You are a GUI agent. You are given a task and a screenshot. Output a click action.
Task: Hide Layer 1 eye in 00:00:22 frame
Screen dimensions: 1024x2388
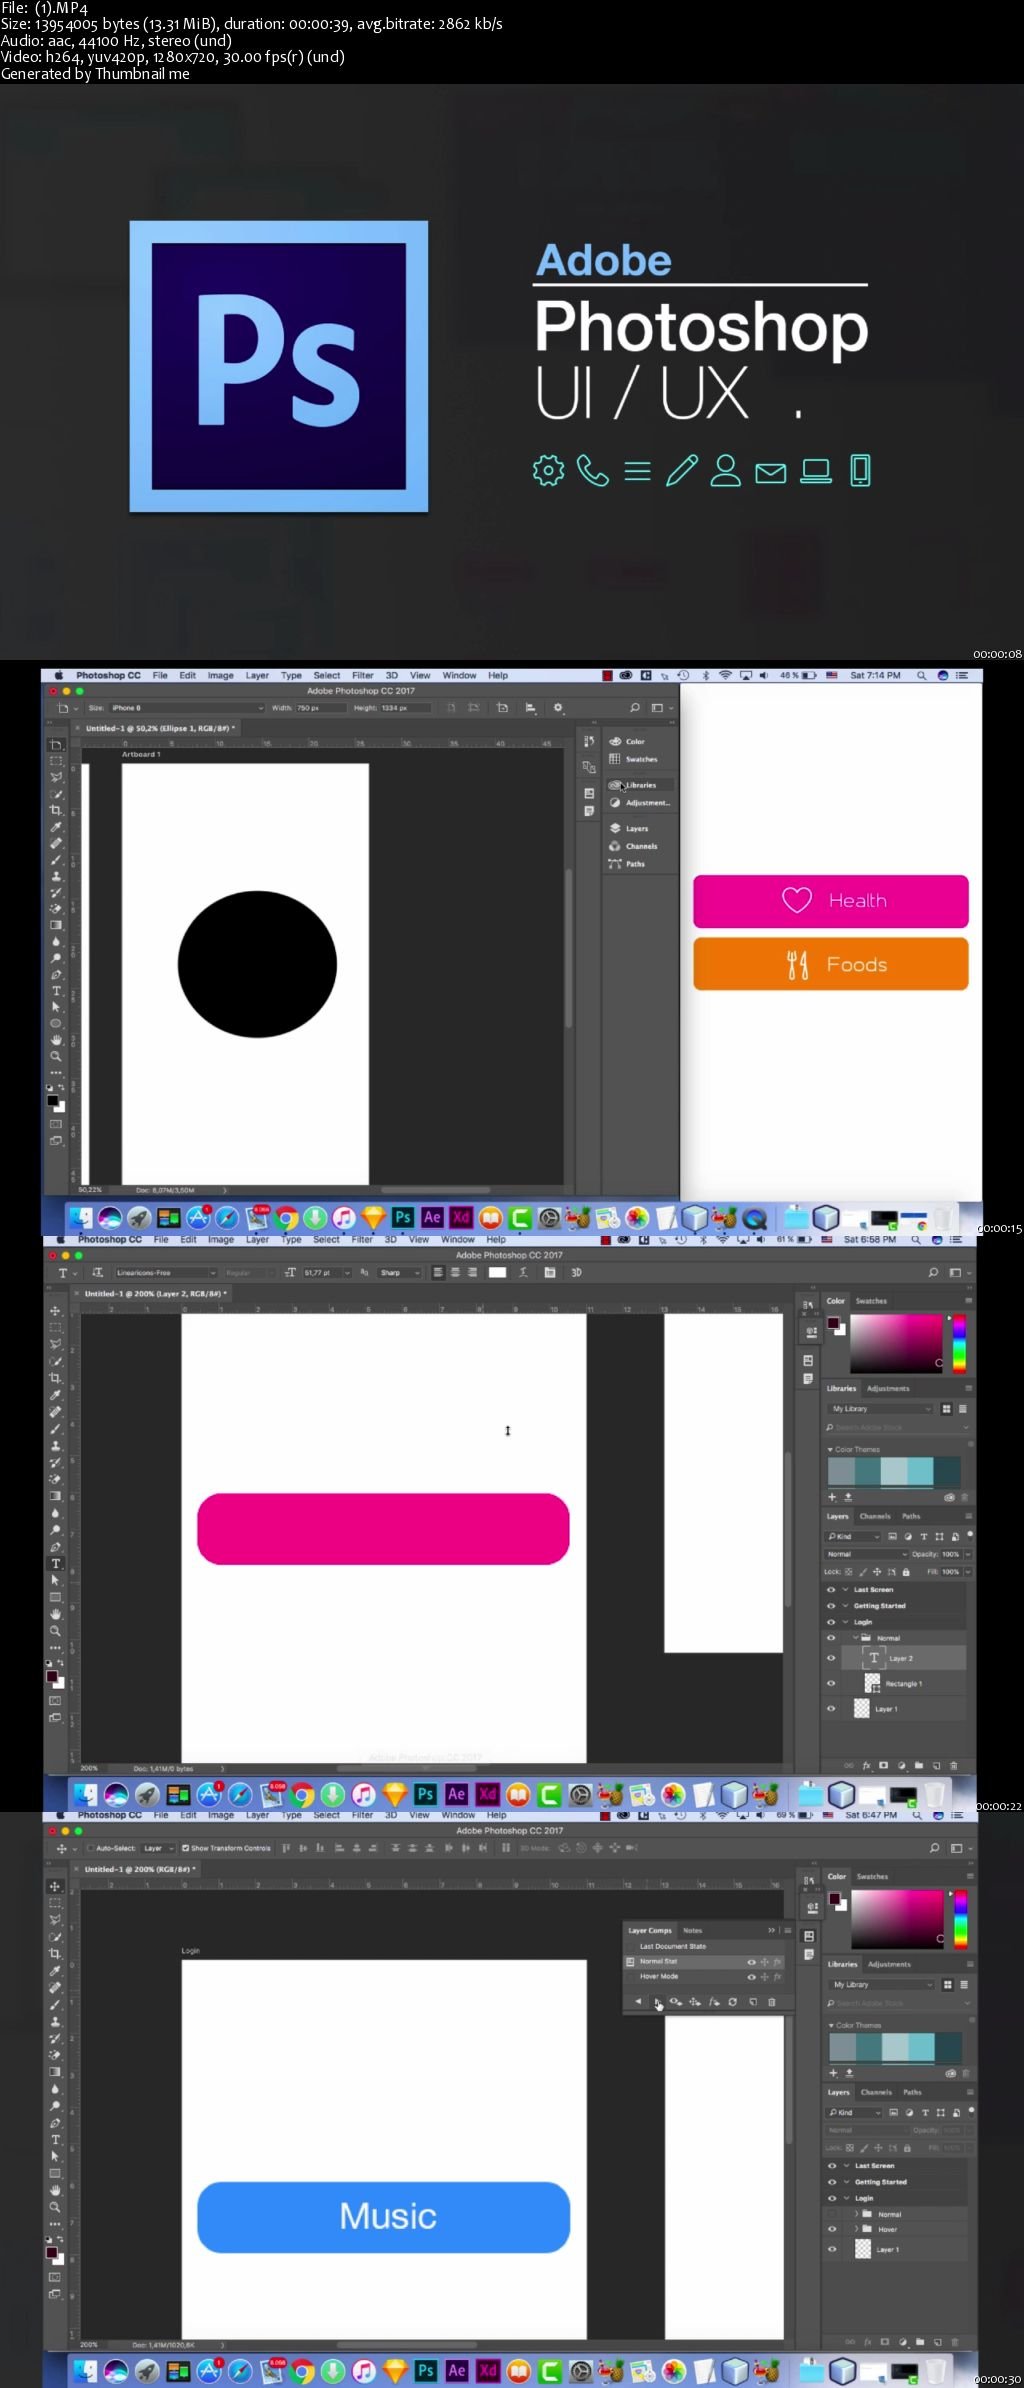(x=831, y=1709)
